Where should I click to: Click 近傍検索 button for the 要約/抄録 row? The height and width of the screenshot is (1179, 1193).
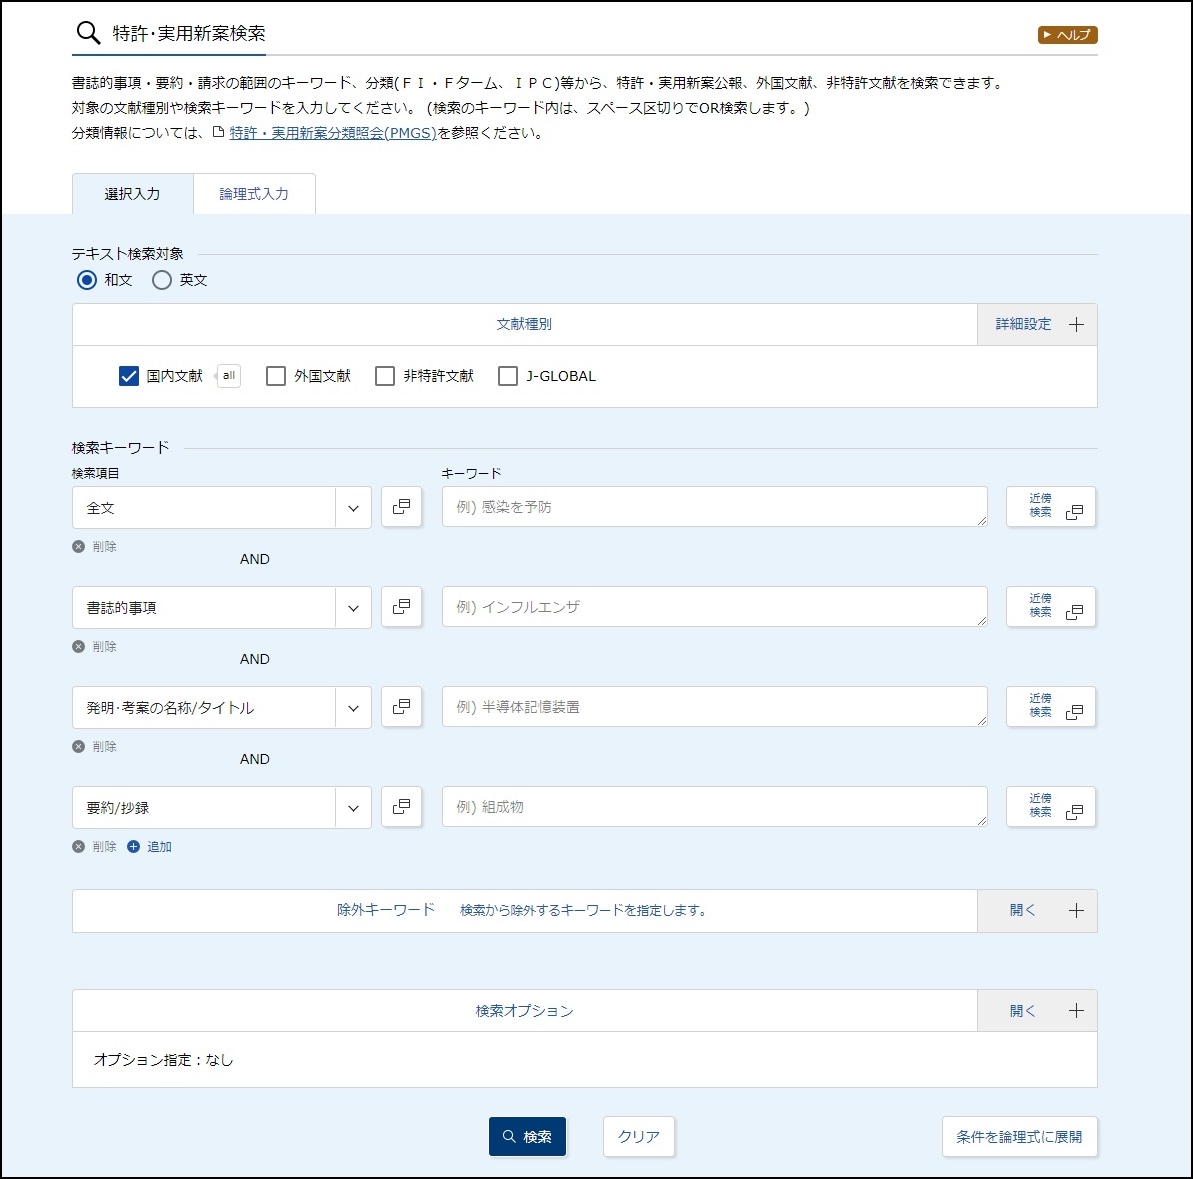pyautogui.click(x=1050, y=807)
